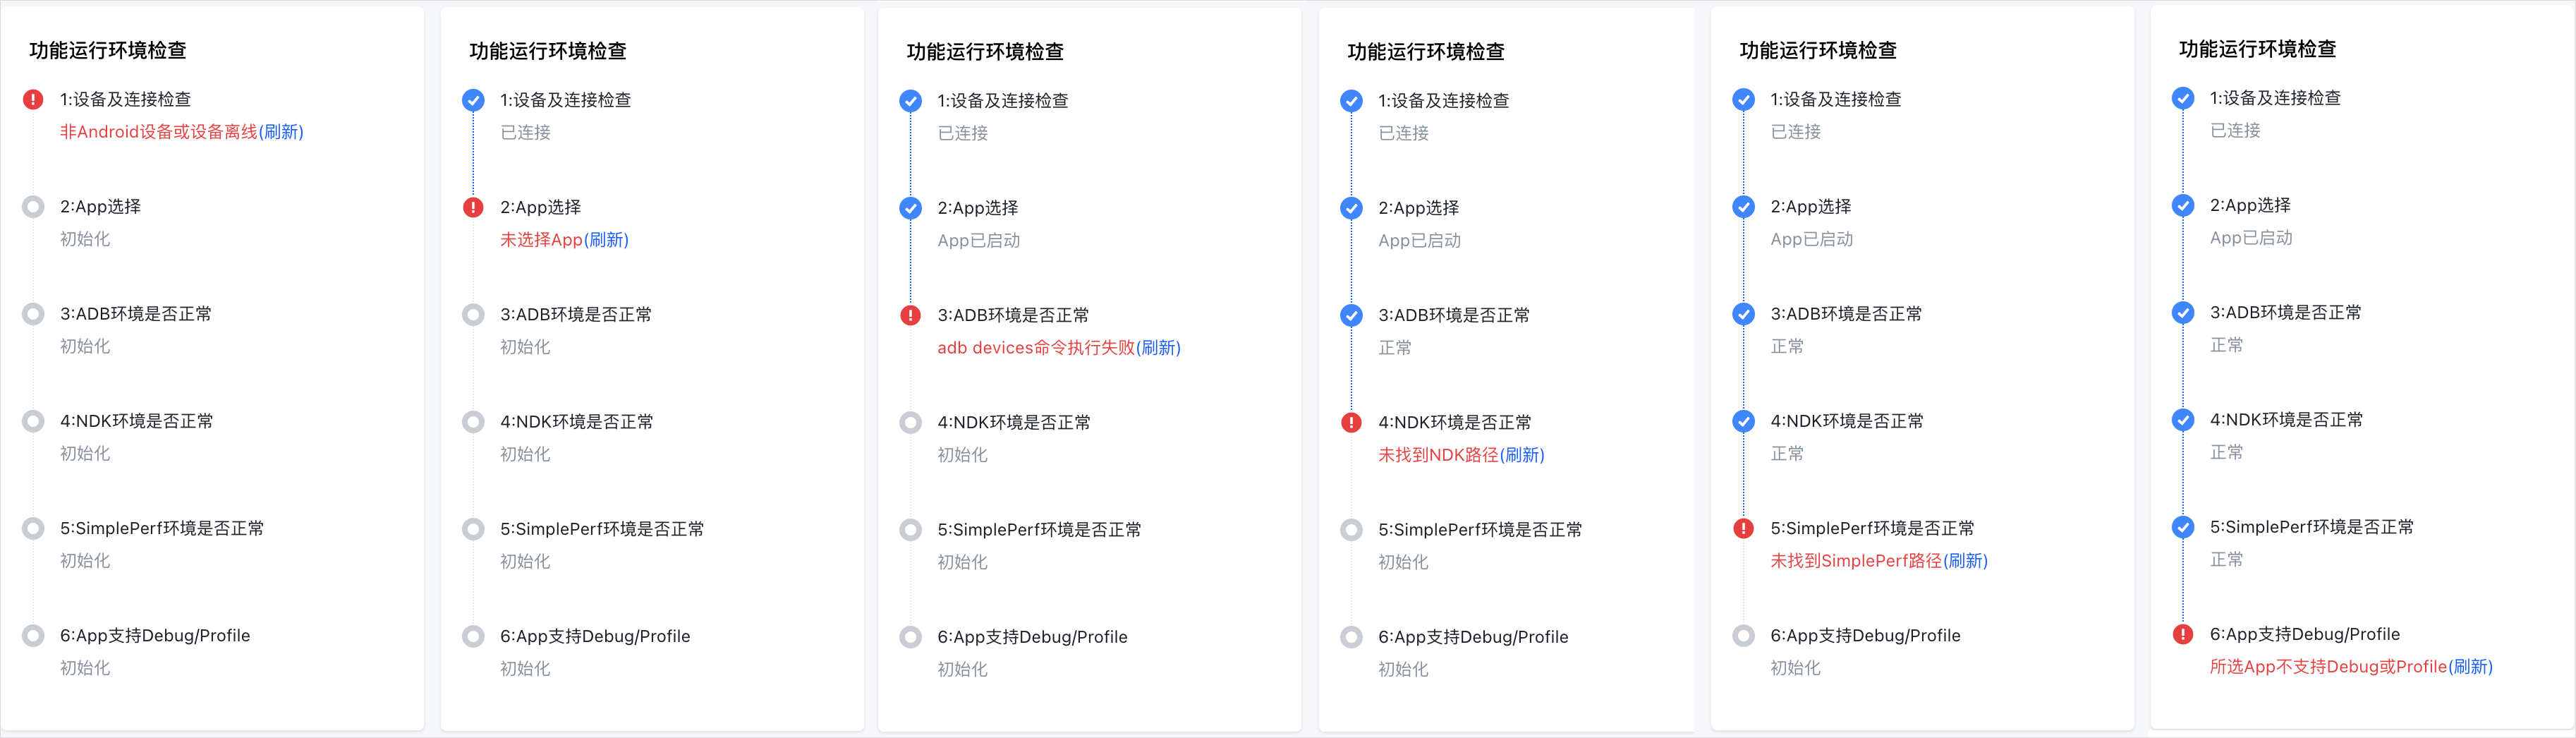The image size is (2576, 738).
Task: Click gray 5:SimplePerf circle in 未找到NDK路径 panel
Action: tap(1351, 530)
